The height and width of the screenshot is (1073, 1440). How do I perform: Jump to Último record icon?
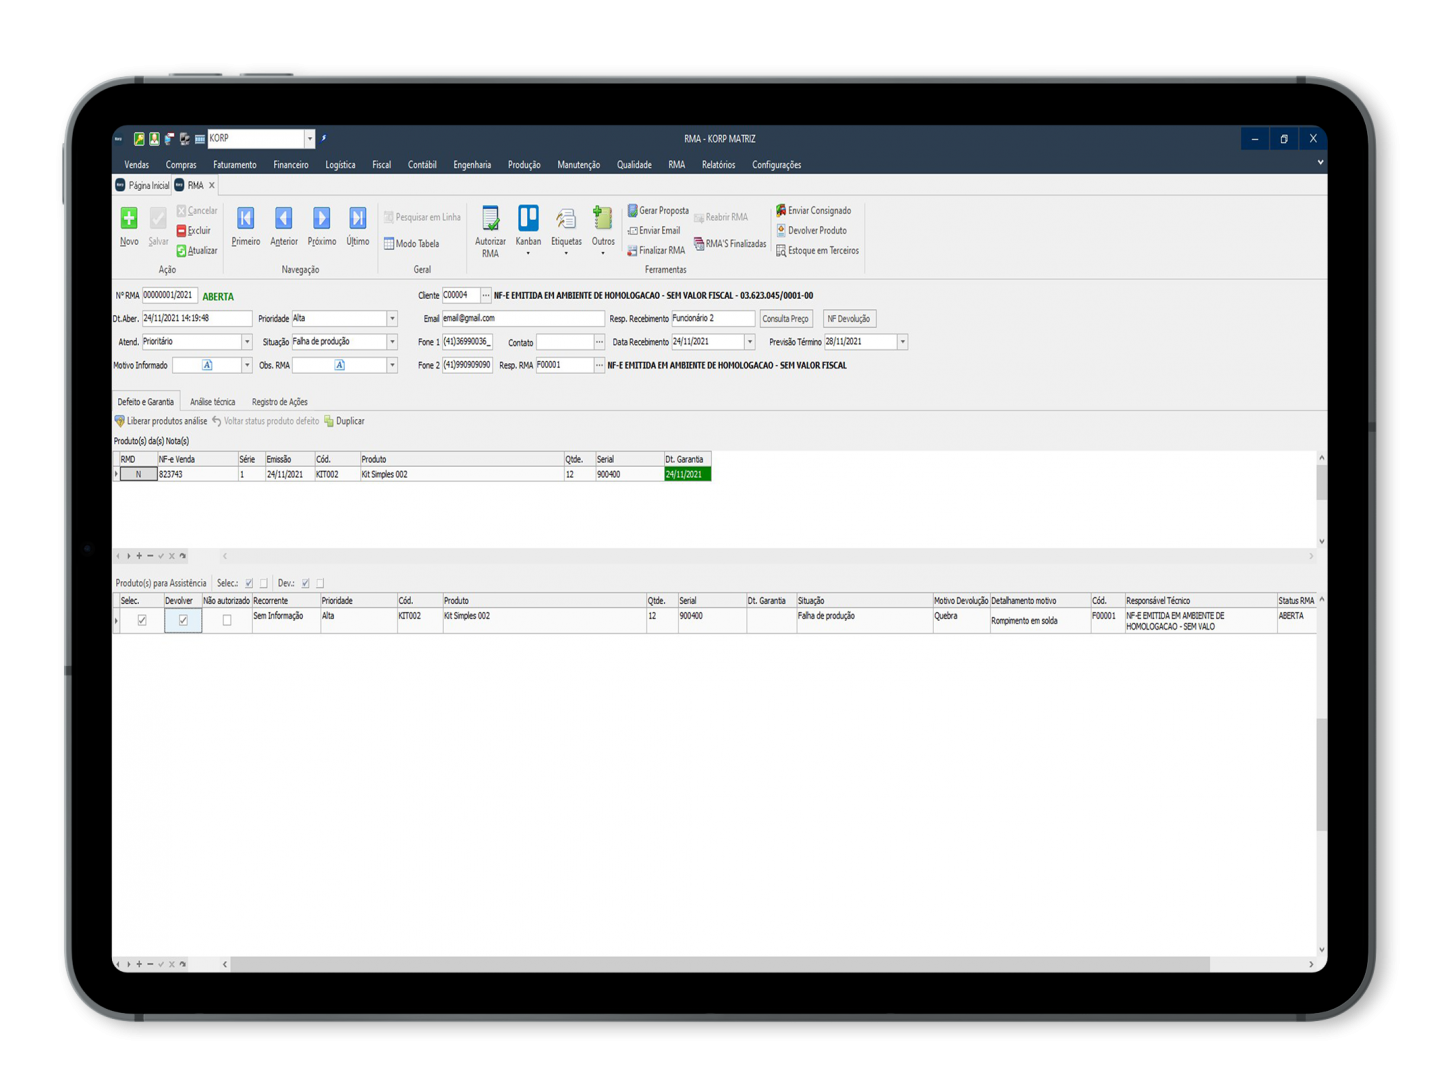pyautogui.click(x=357, y=218)
